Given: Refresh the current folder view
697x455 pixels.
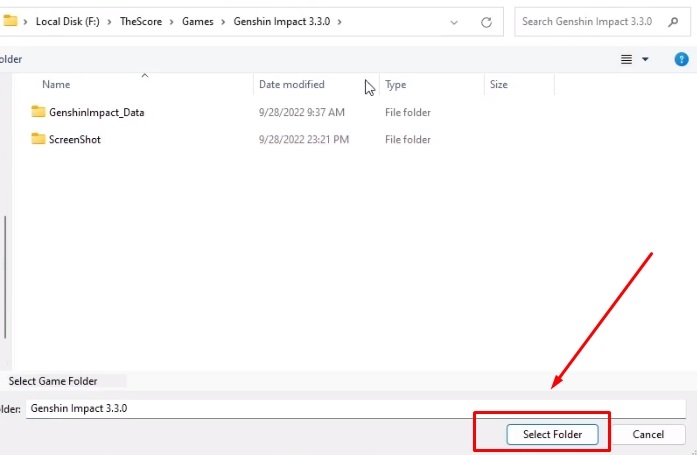Looking at the screenshot, I should [x=486, y=22].
